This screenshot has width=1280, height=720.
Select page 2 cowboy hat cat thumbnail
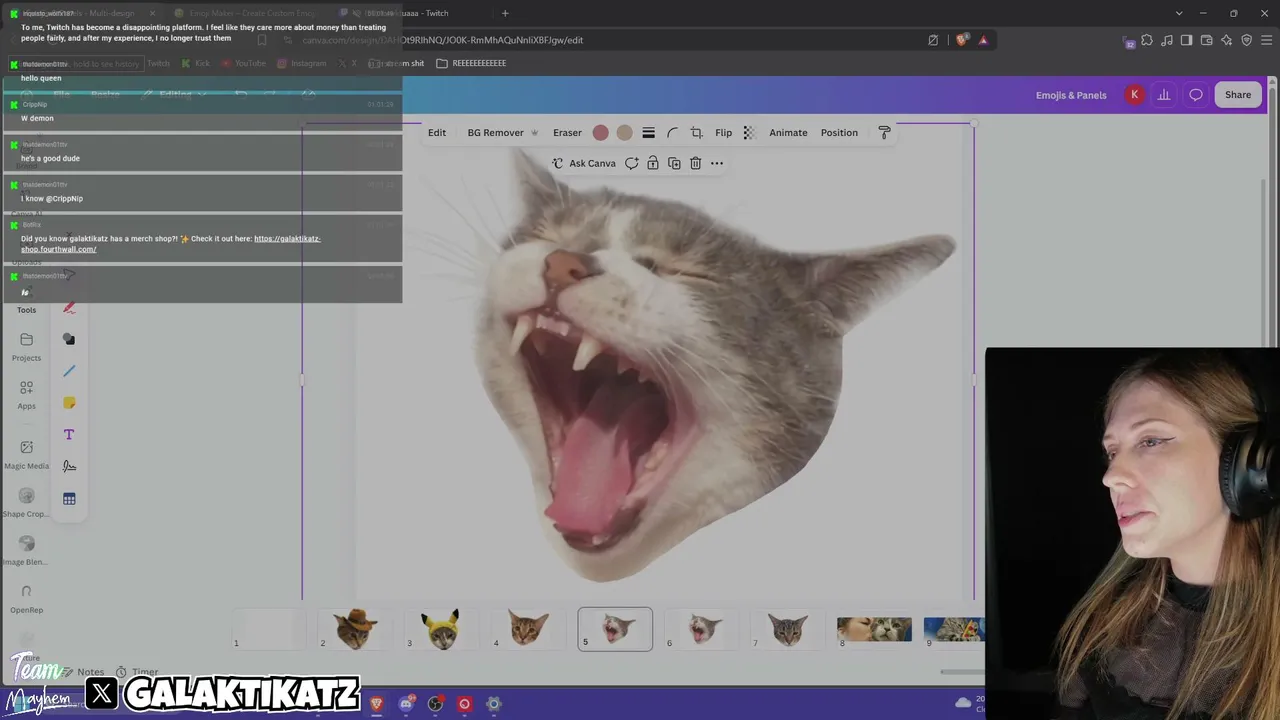pyautogui.click(x=355, y=629)
